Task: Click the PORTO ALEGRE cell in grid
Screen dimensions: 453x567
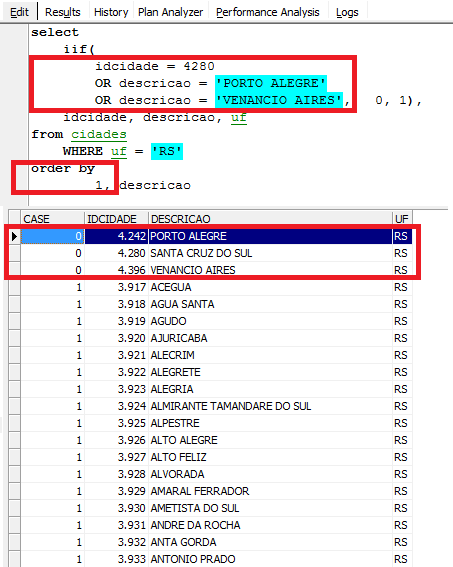Action: tap(270, 236)
